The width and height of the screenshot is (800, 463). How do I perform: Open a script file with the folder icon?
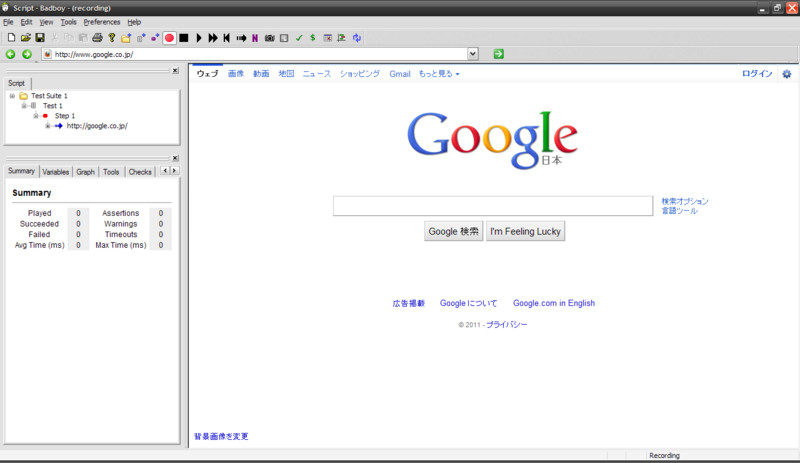[26, 38]
